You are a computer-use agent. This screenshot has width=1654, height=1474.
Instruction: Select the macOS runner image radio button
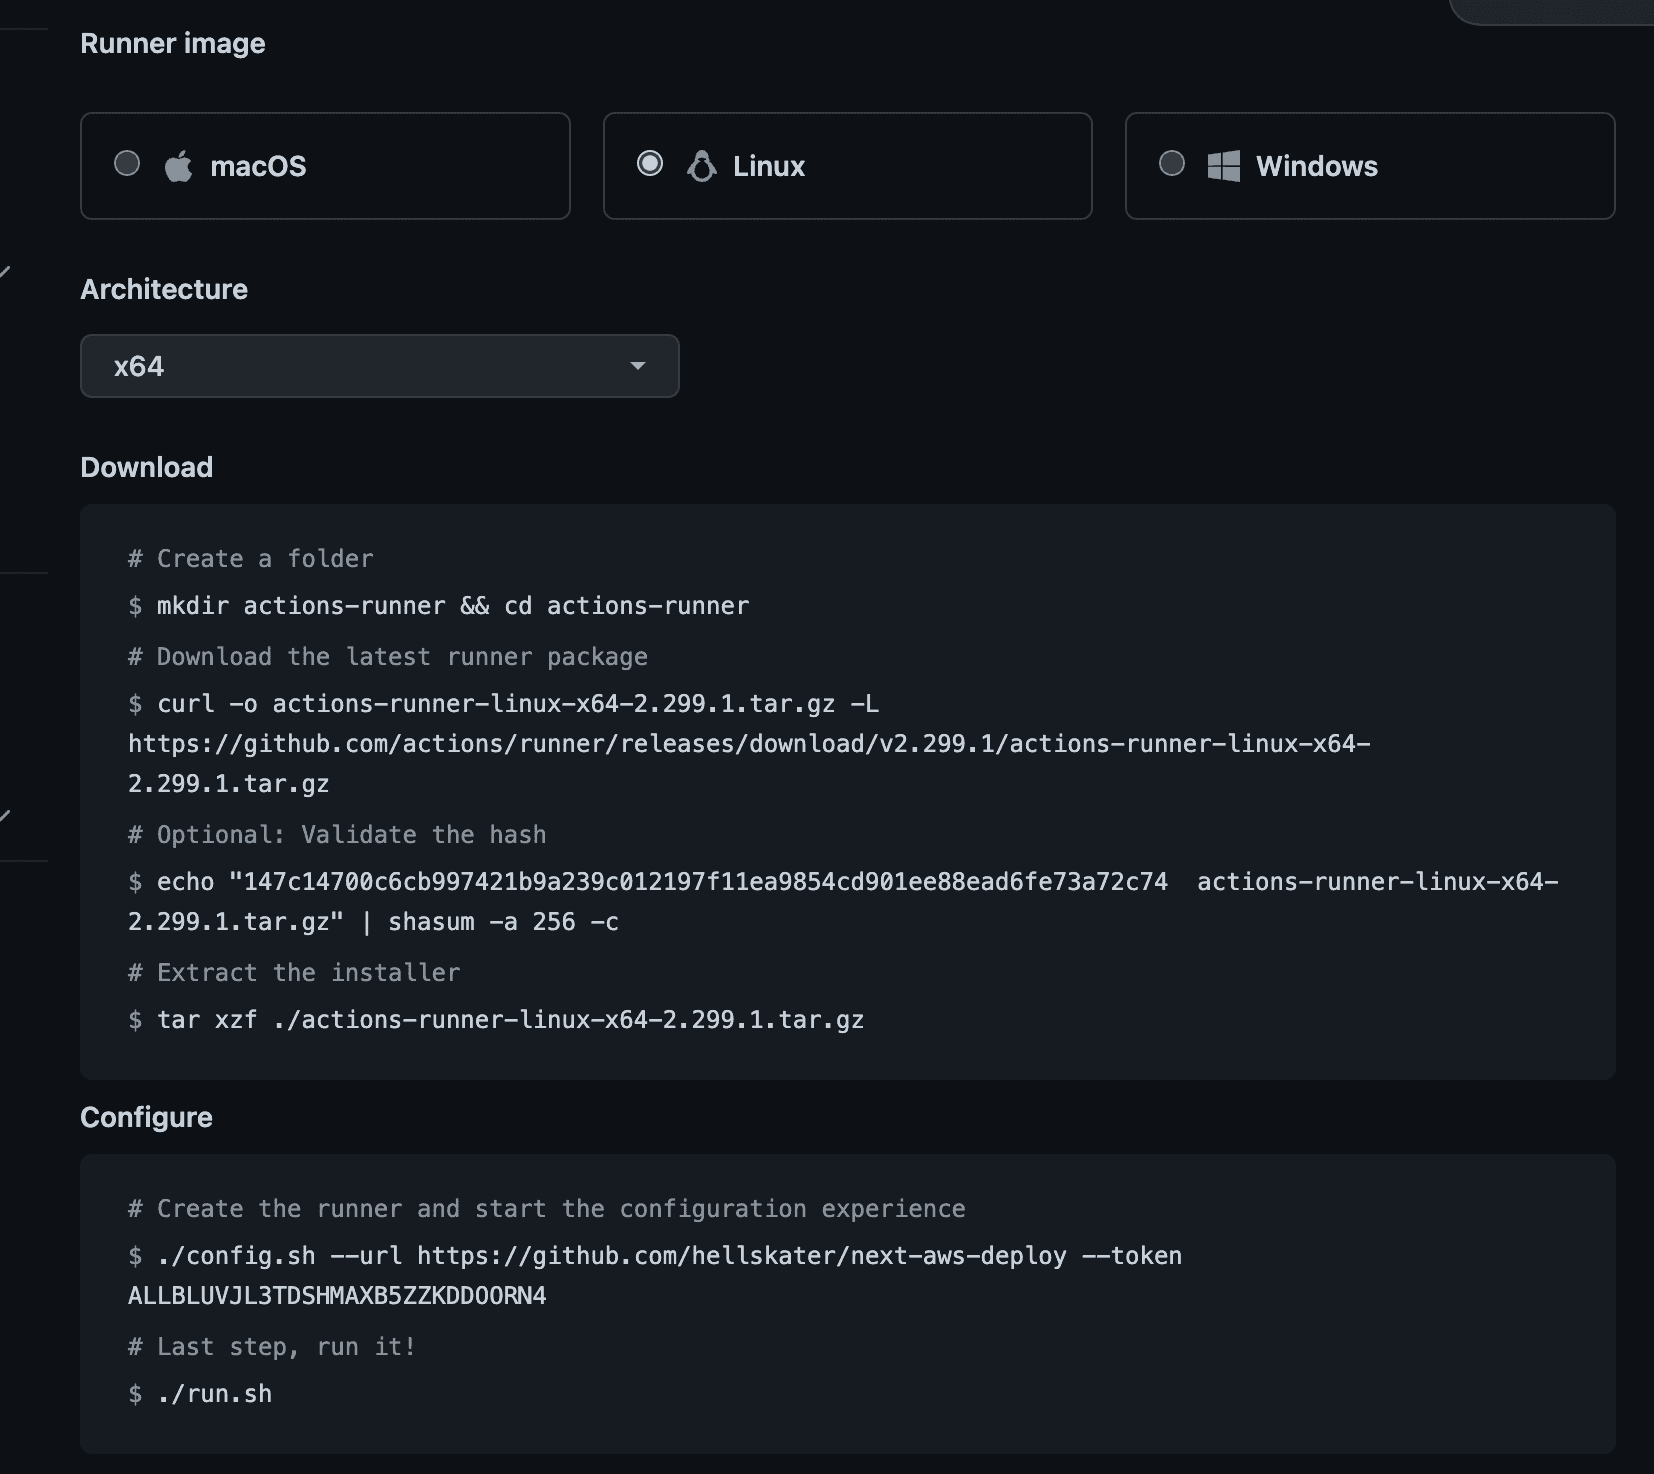[x=126, y=163]
